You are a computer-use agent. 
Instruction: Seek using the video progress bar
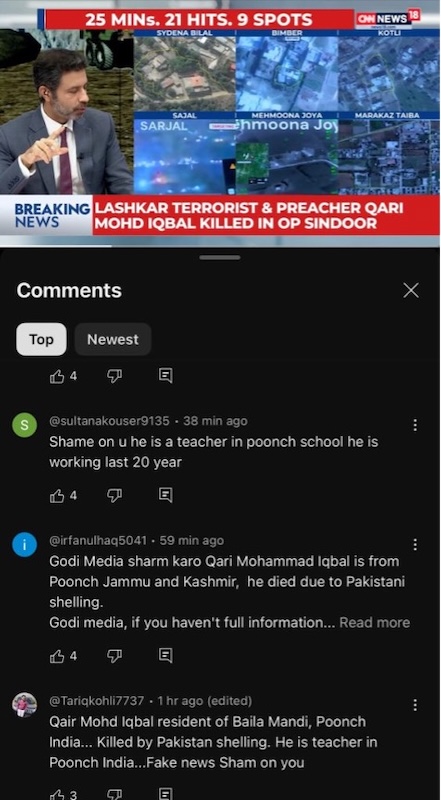click(x=220, y=245)
